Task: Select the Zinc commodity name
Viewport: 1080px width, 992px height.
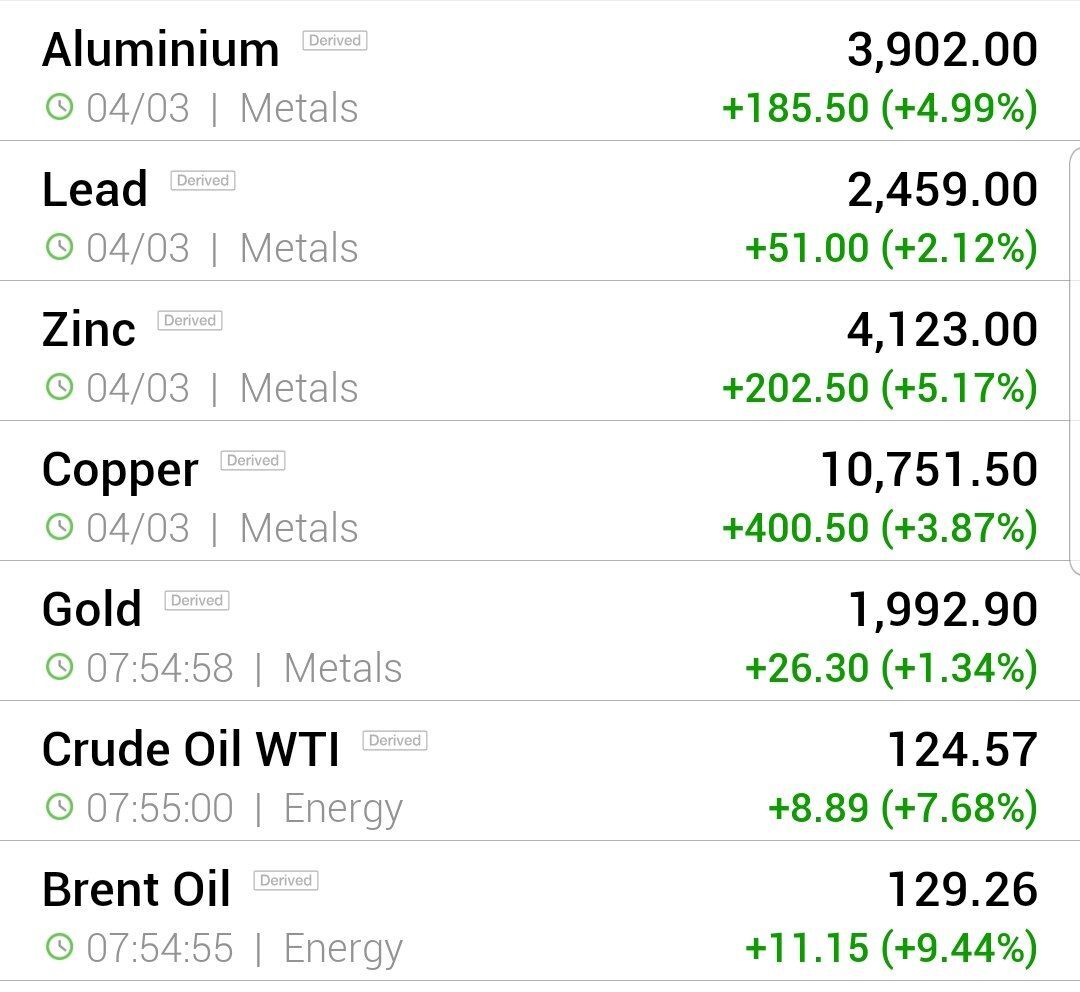Action: (x=88, y=329)
